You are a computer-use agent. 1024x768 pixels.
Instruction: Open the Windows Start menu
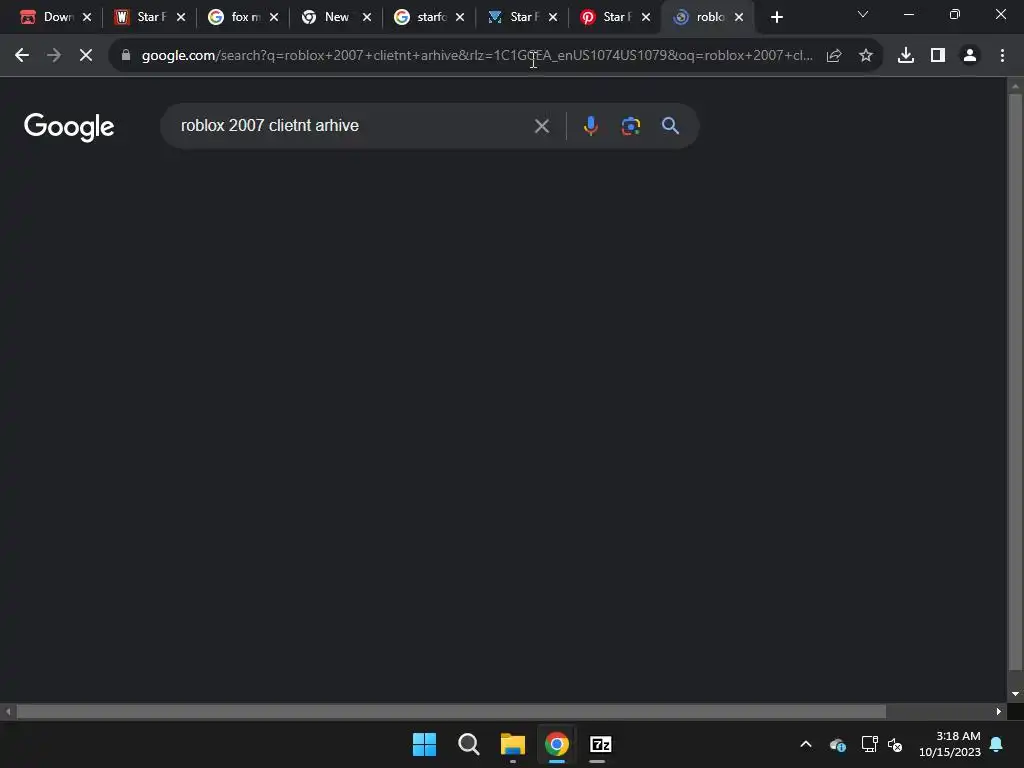pyautogui.click(x=424, y=744)
